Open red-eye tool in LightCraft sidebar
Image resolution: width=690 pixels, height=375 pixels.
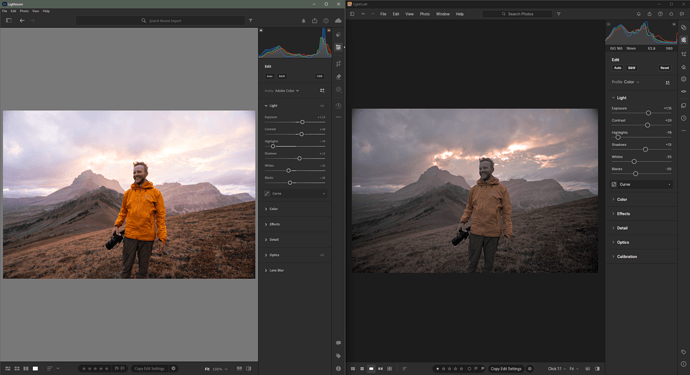[683, 92]
